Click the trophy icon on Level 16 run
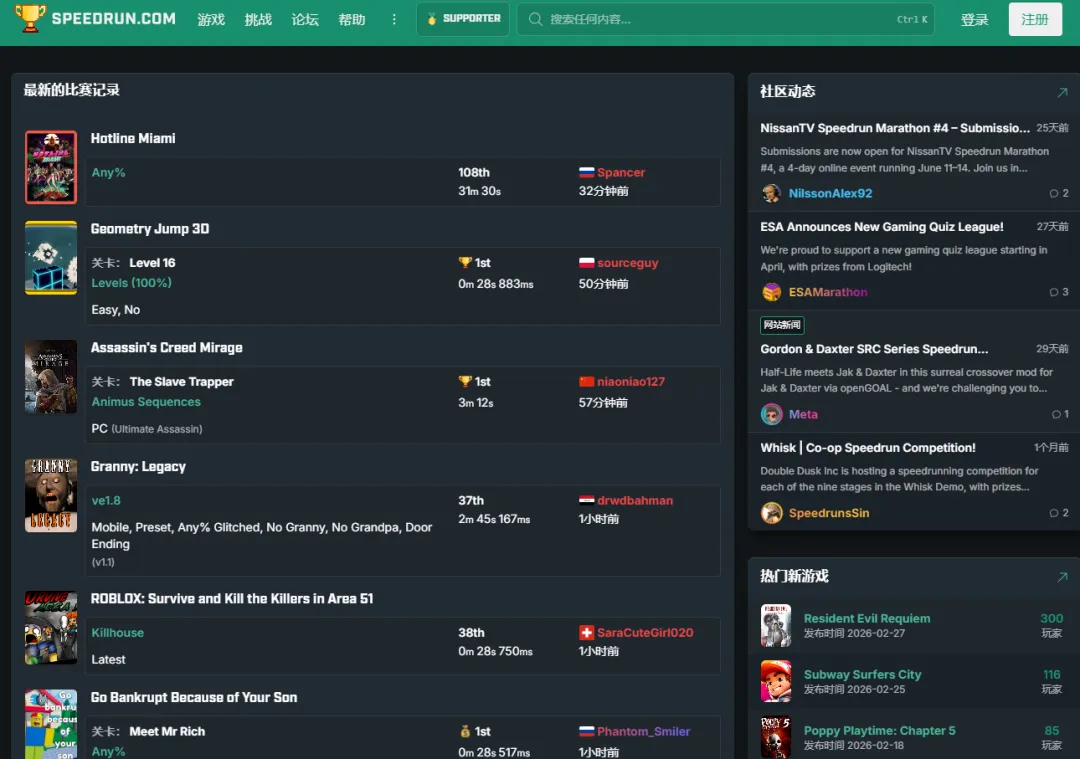This screenshot has height=759, width=1080. (x=465, y=262)
